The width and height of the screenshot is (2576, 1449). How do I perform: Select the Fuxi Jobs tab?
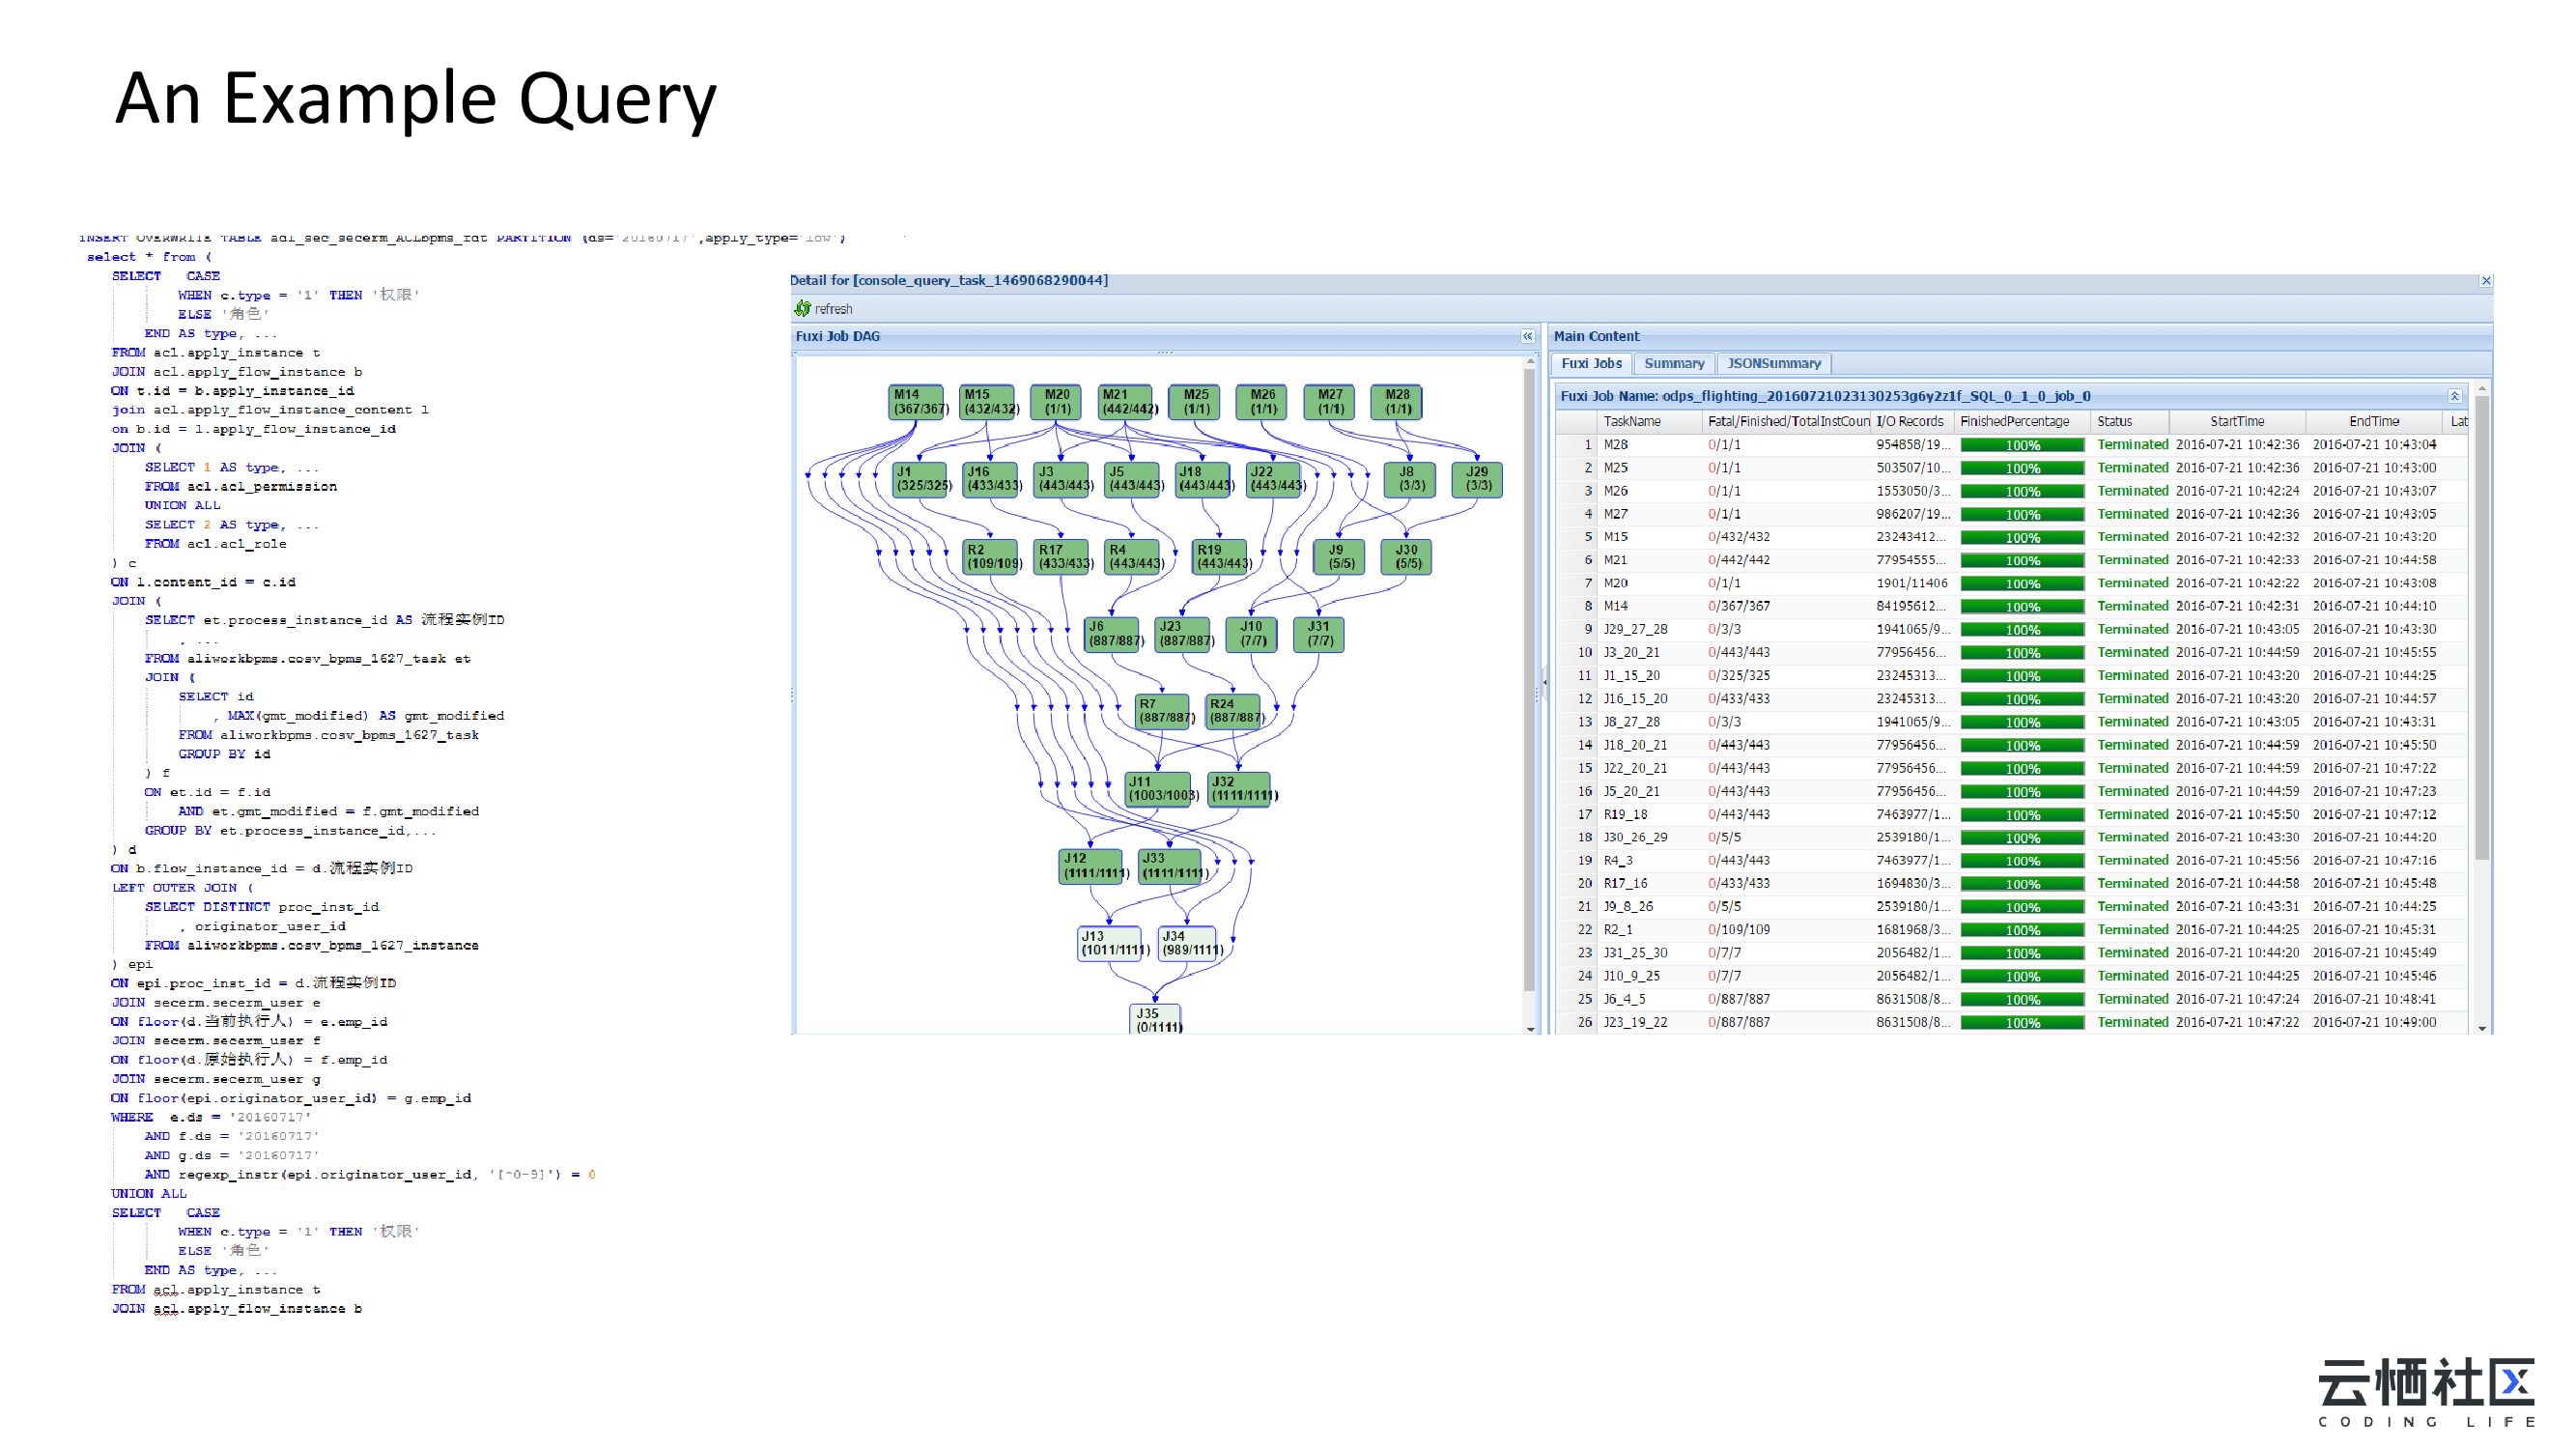coord(1591,364)
